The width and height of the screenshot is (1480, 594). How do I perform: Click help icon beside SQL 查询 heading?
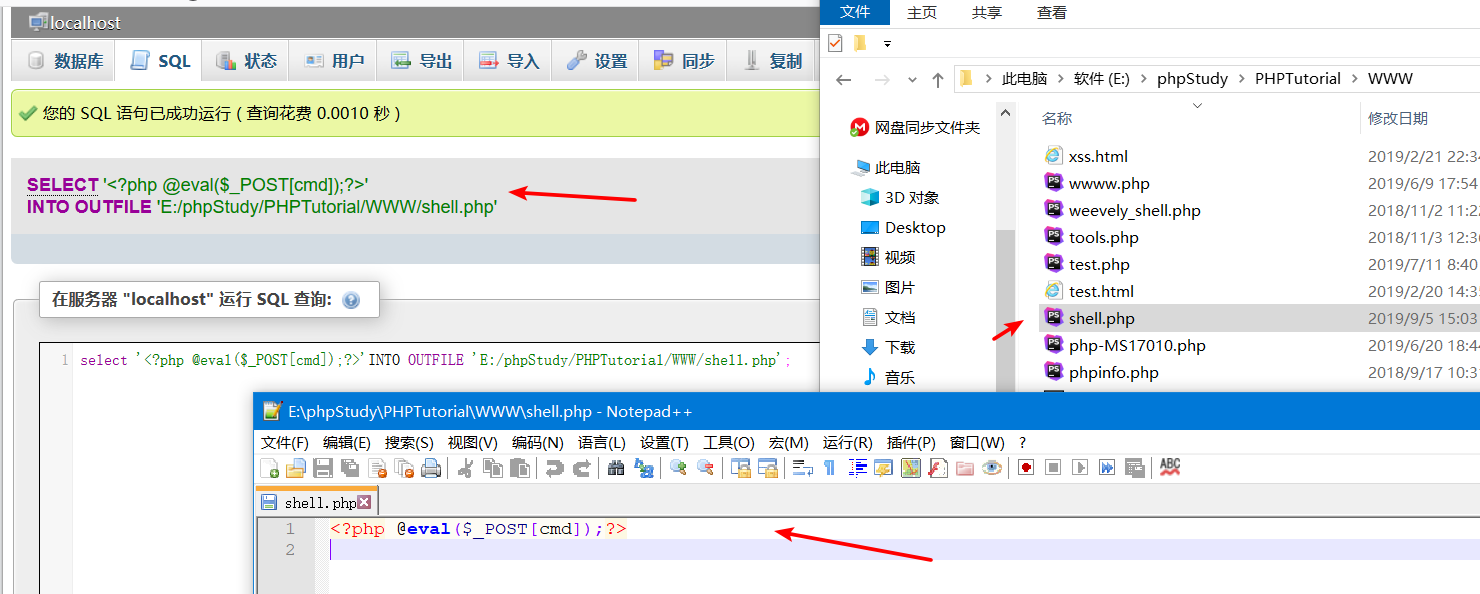(x=351, y=300)
